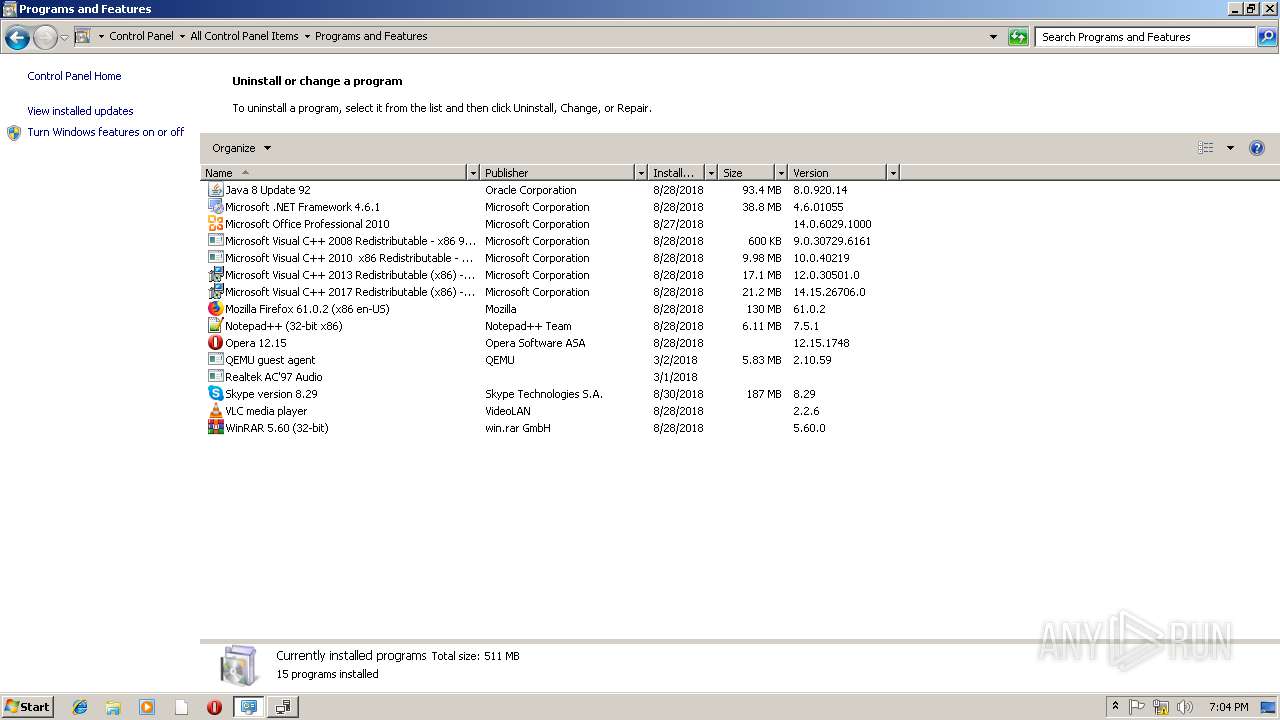The width and height of the screenshot is (1280, 720).
Task: Select the Java 8 Update 92 icon
Action: click(x=215, y=190)
